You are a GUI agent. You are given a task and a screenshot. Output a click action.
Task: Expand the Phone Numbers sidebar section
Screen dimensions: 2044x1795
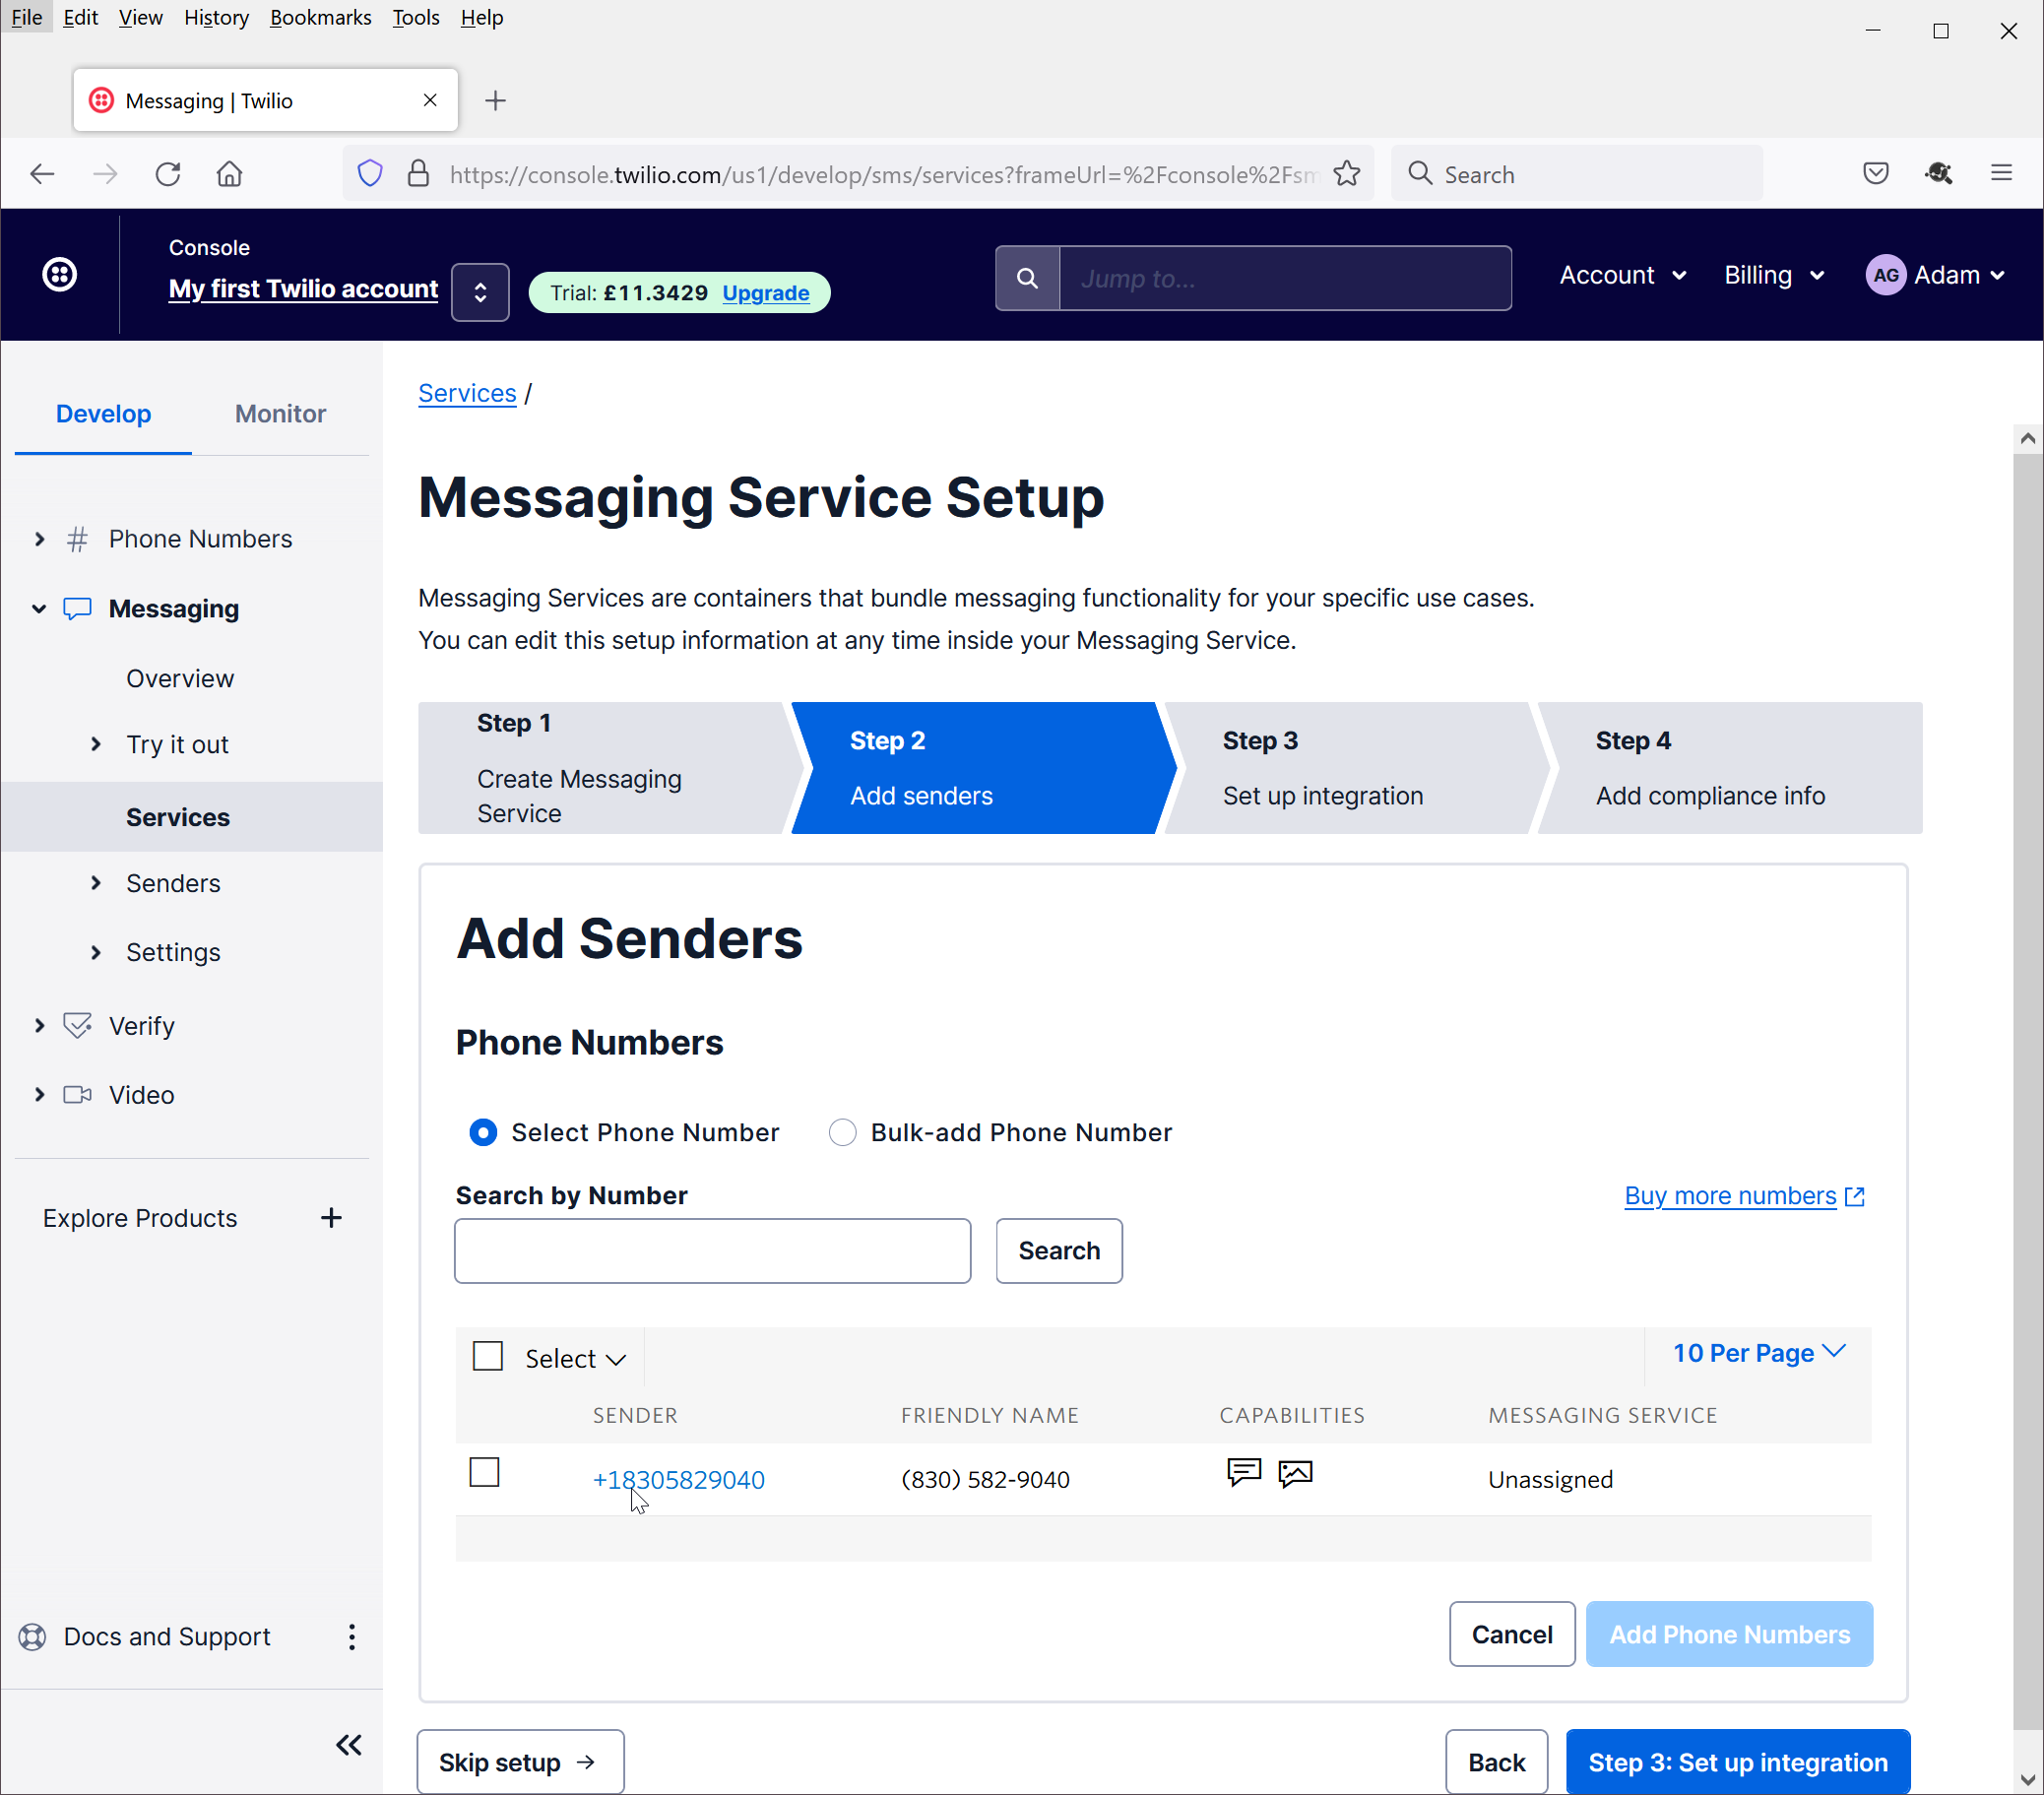click(40, 539)
